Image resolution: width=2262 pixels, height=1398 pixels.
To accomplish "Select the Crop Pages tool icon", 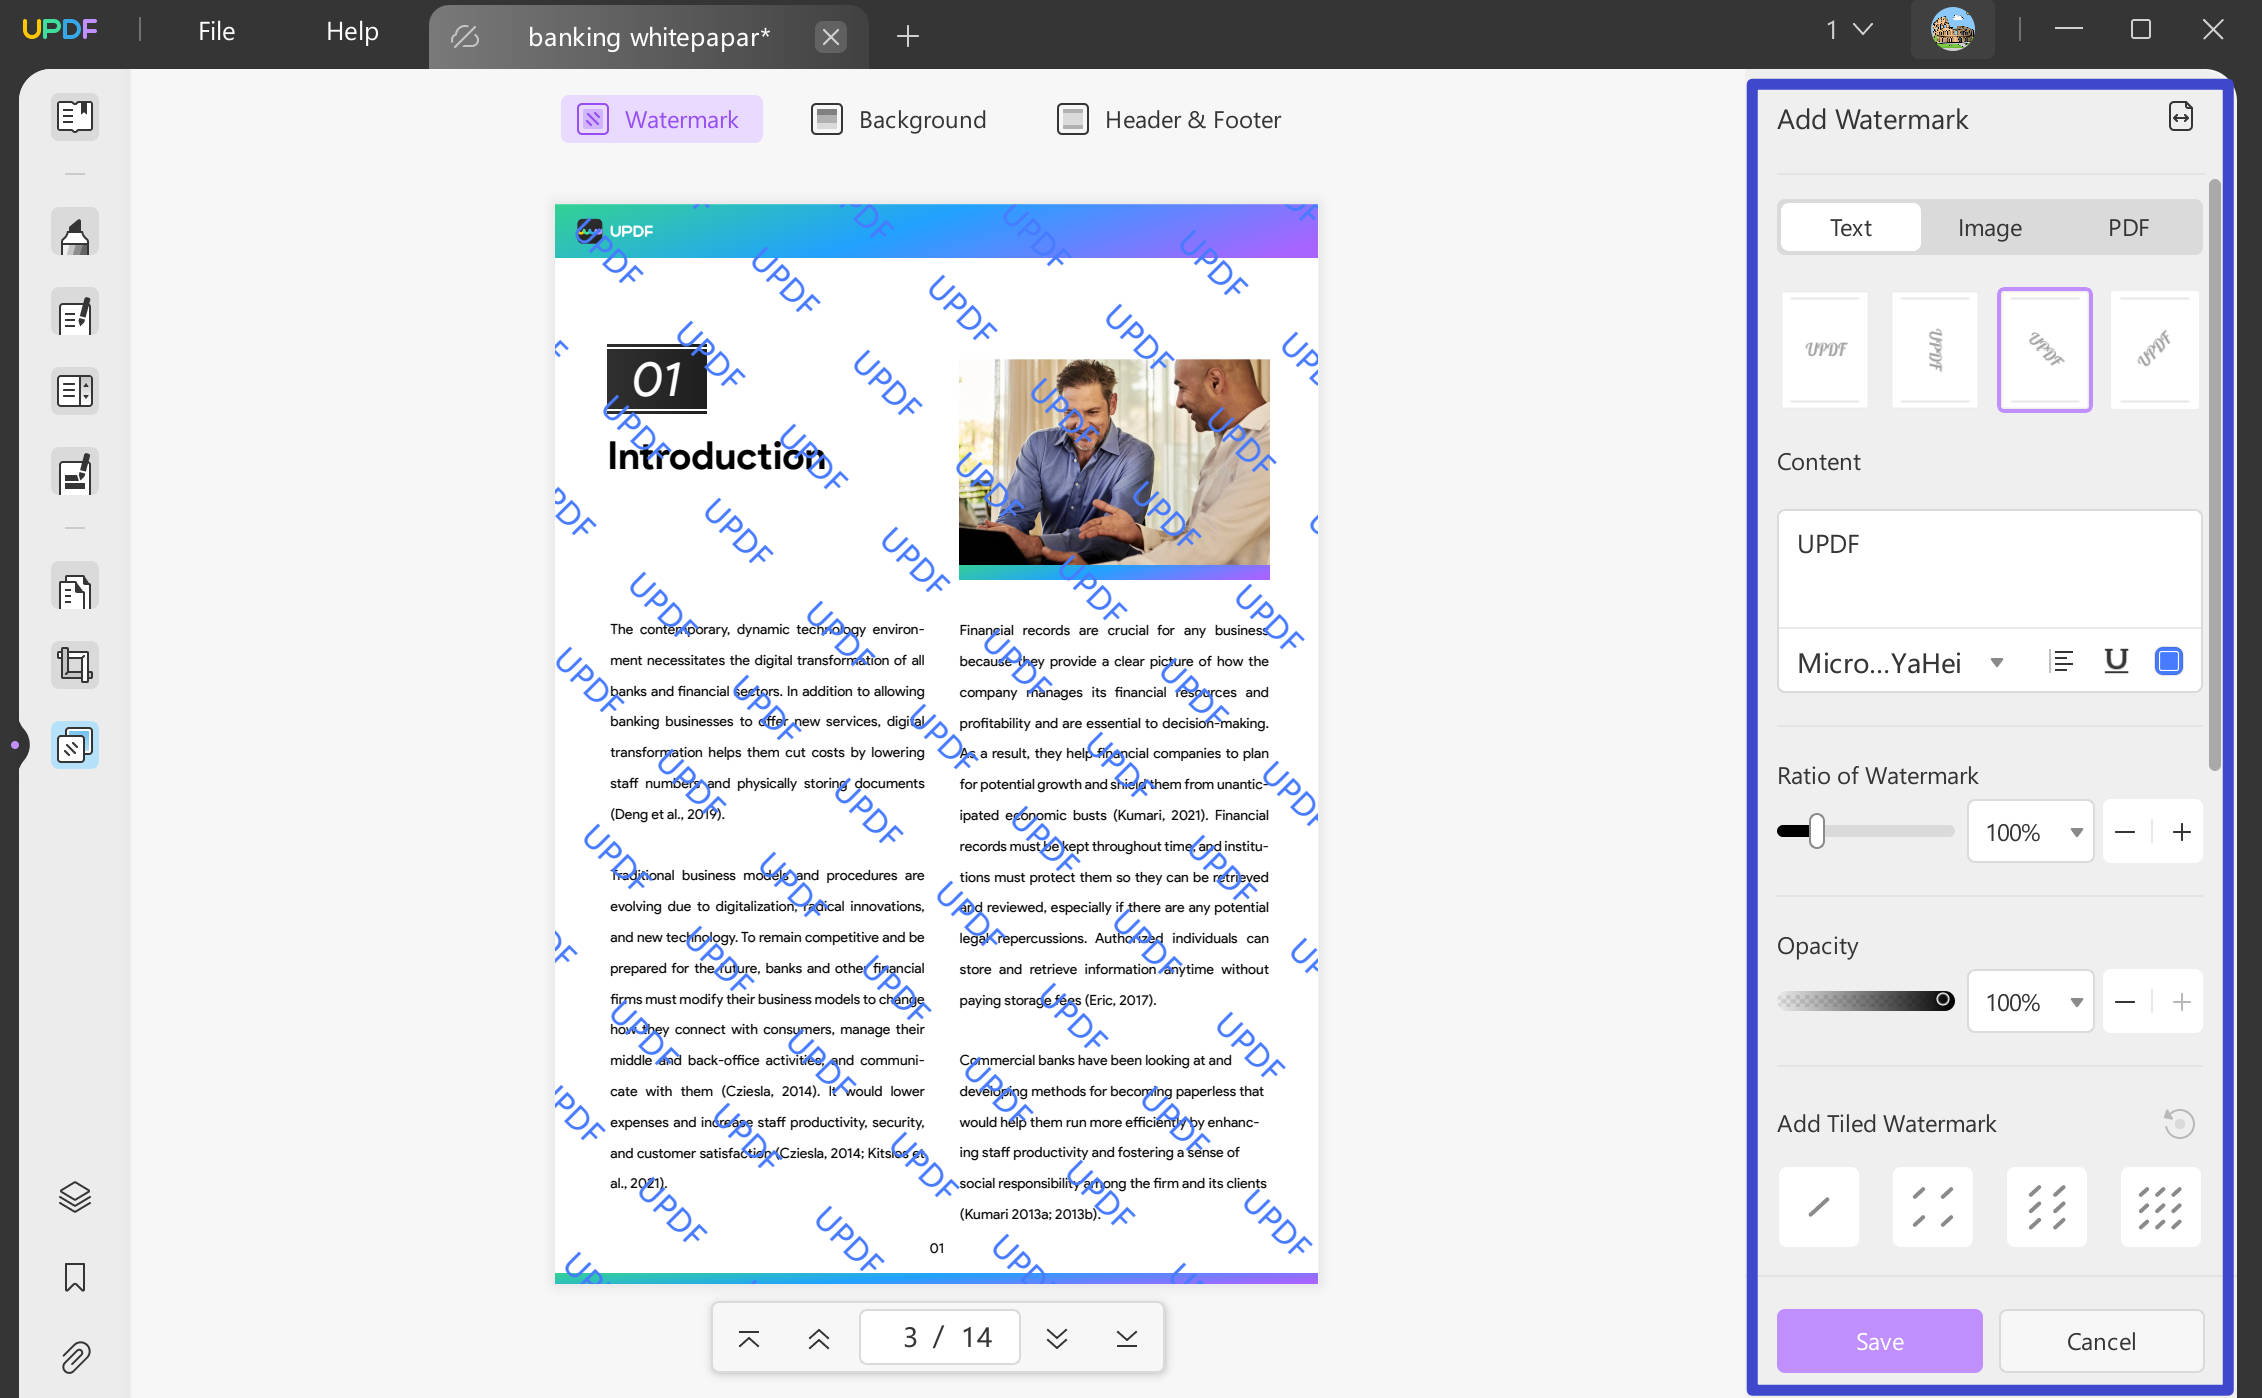I will [75, 665].
